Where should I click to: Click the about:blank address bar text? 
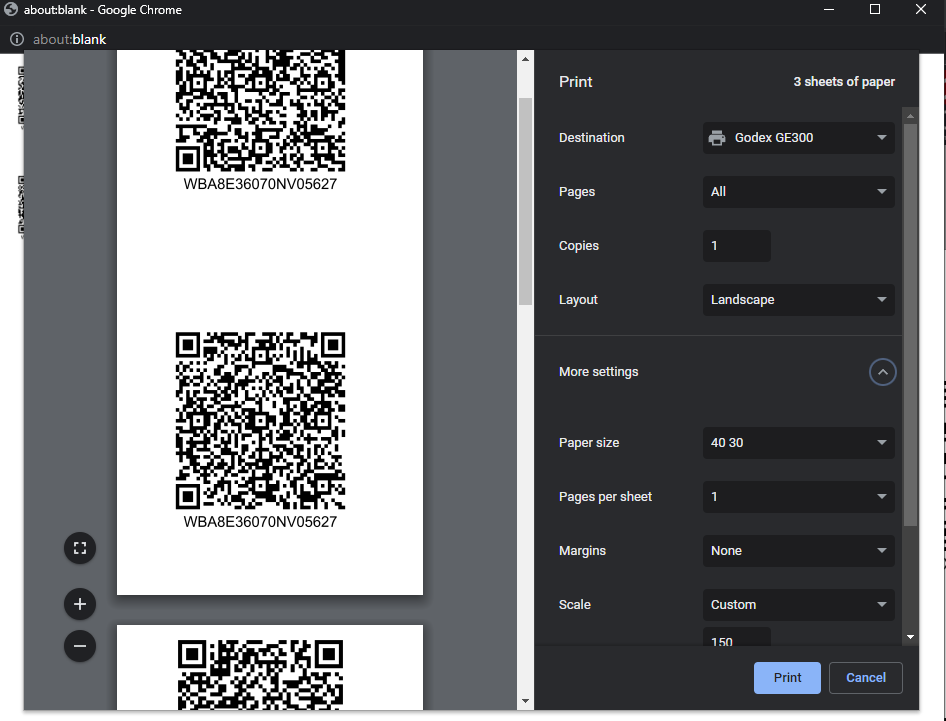pyautogui.click(x=69, y=39)
